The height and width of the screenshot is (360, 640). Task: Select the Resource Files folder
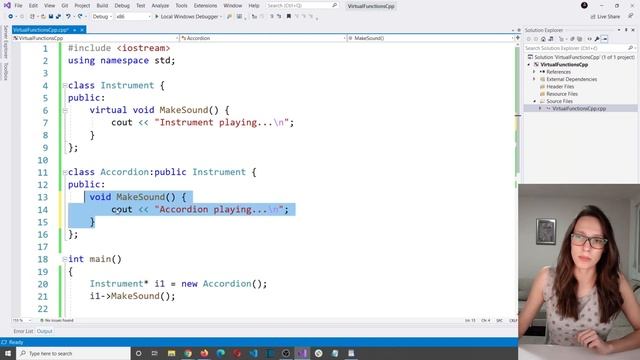[562, 94]
